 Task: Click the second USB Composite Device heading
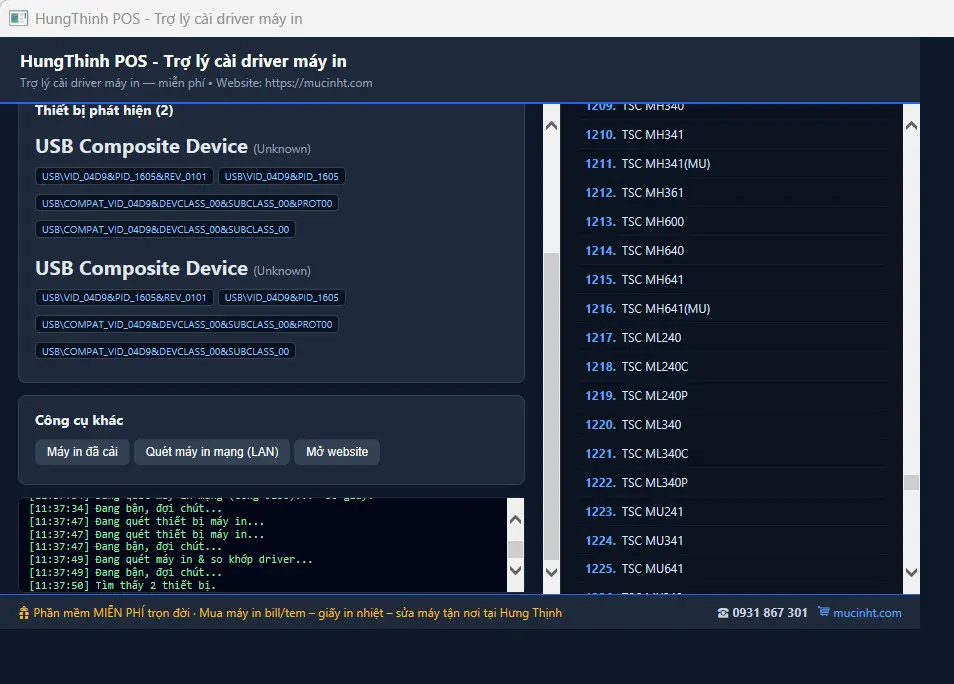[141, 268]
